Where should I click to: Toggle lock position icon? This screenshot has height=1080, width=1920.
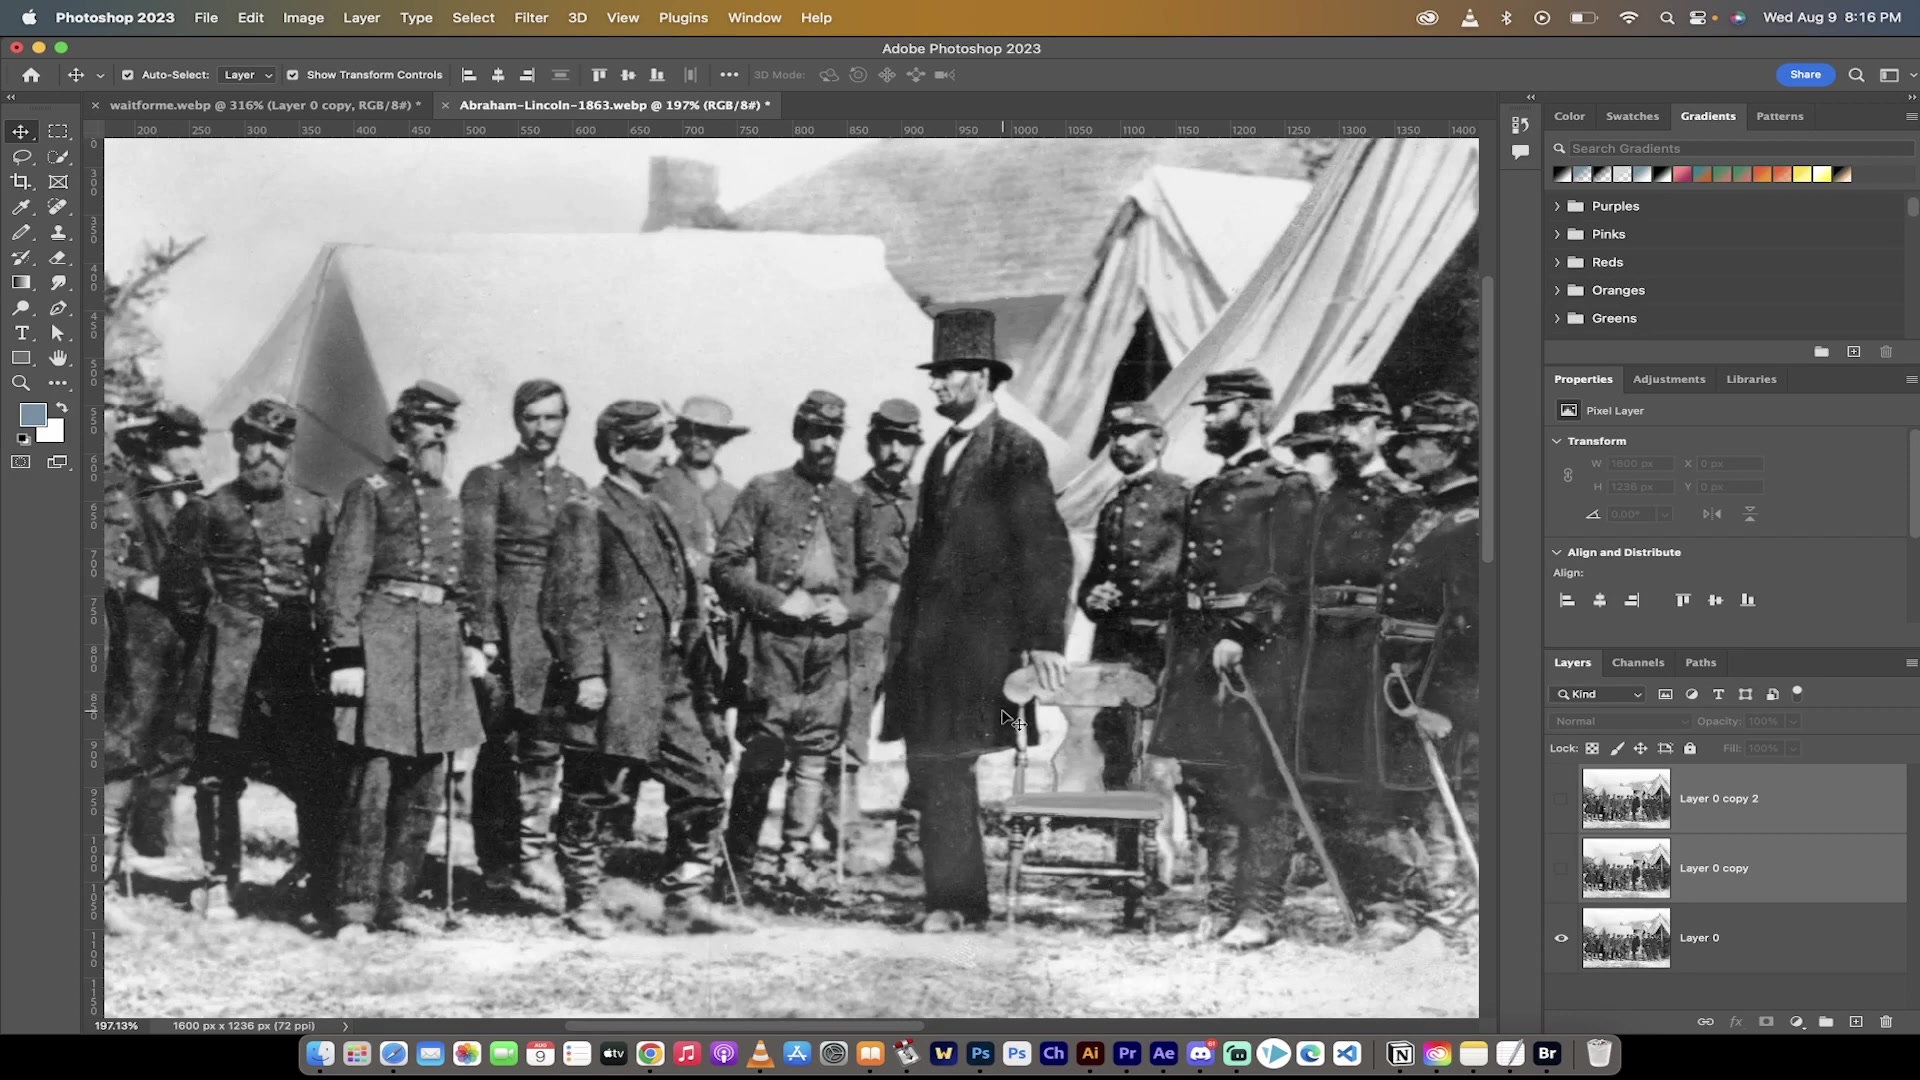click(x=1641, y=748)
